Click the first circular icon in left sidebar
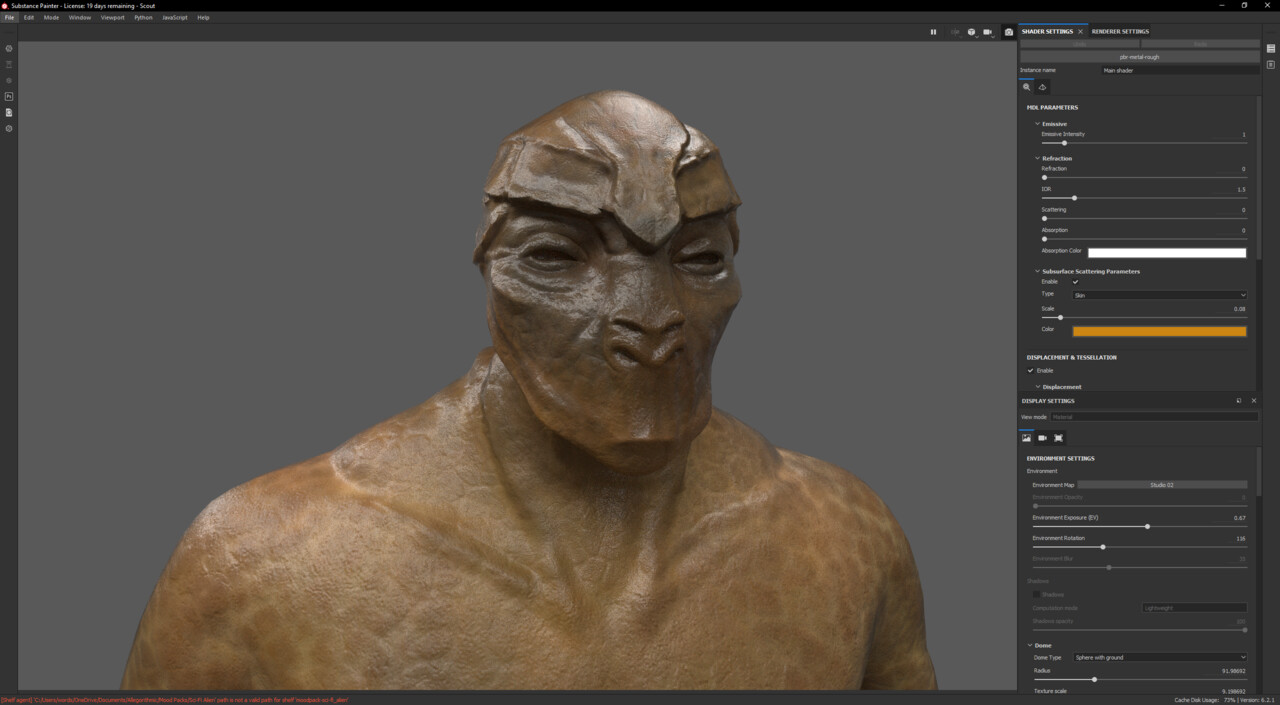The height and width of the screenshot is (705, 1280). (x=9, y=48)
